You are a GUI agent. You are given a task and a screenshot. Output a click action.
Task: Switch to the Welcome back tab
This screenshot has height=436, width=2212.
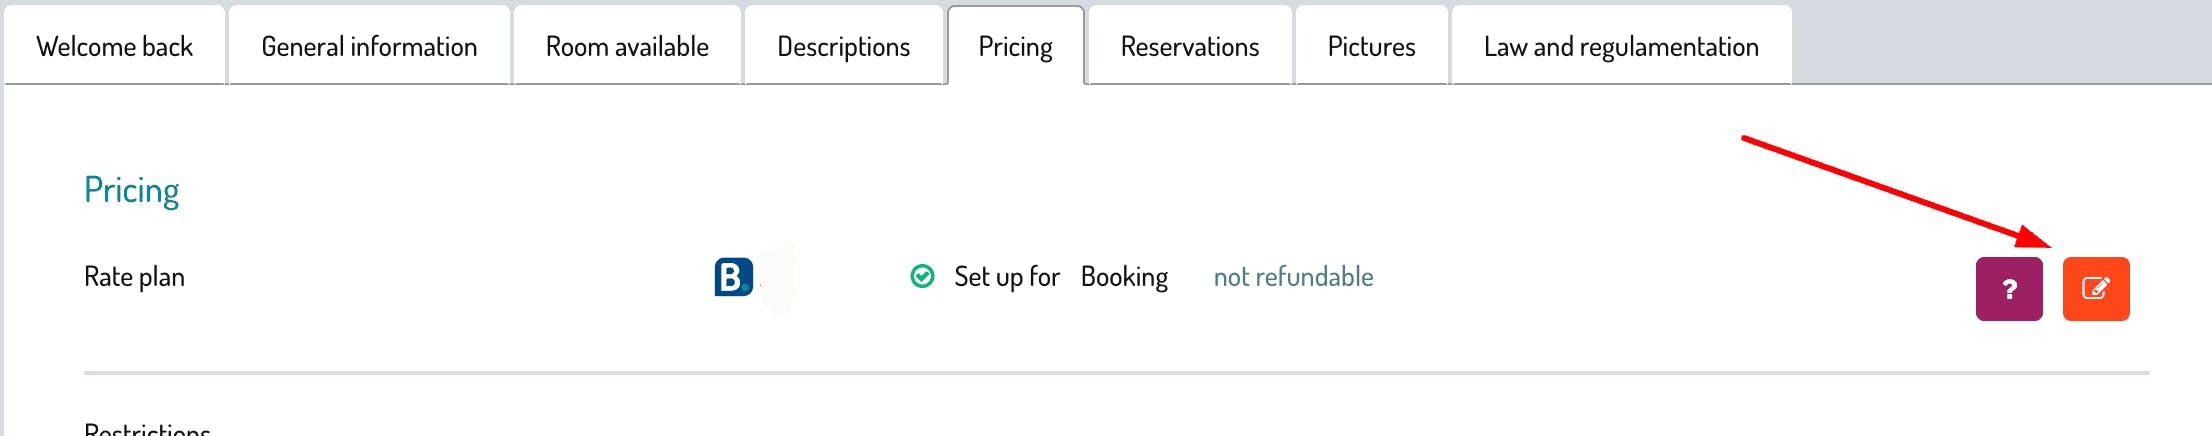click(115, 46)
